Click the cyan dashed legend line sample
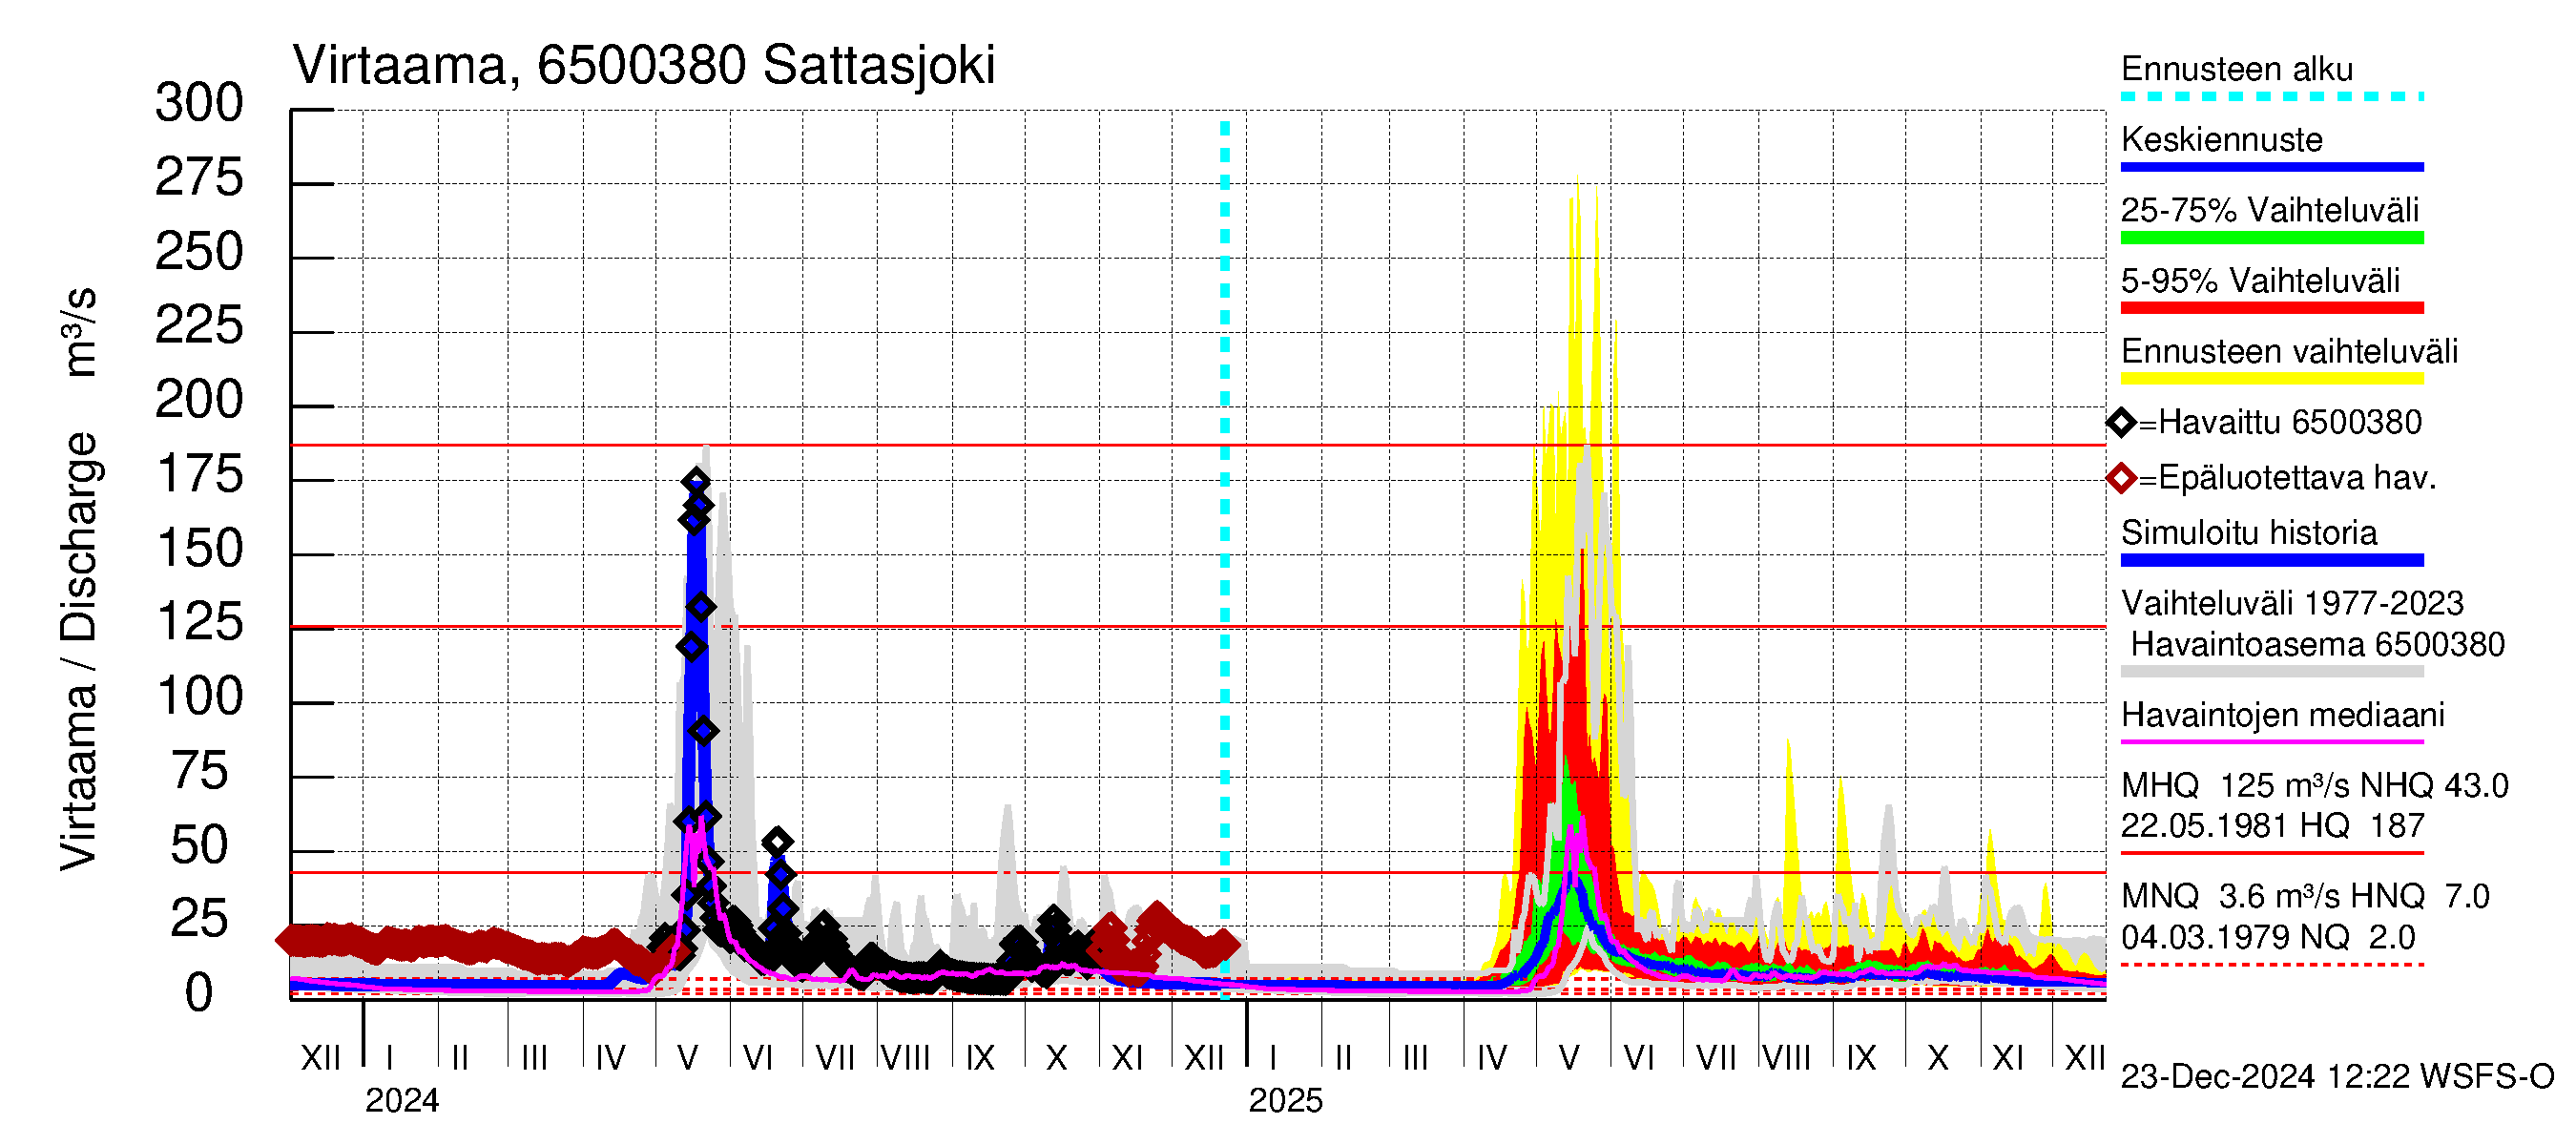The image size is (2576, 1145). tap(2272, 97)
